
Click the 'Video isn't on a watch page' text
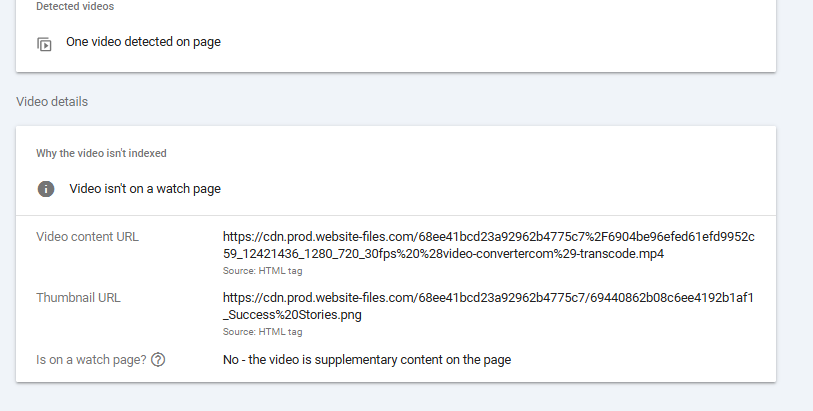(x=145, y=188)
